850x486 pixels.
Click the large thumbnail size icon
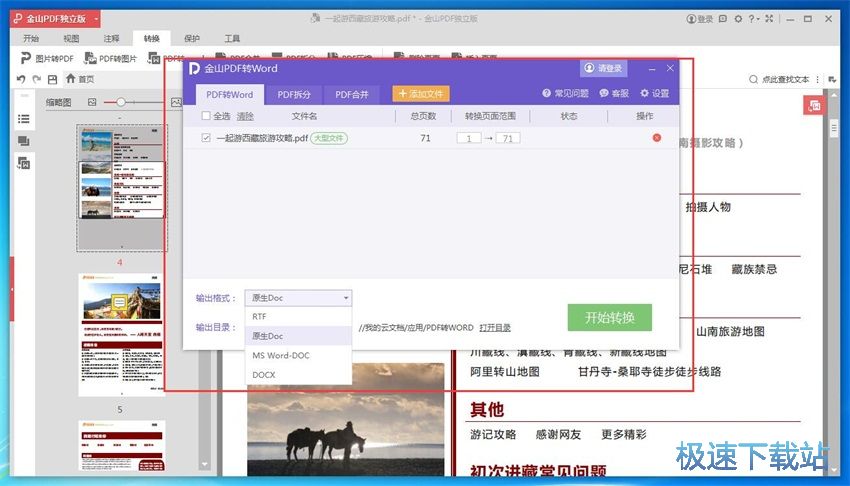(176, 102)
